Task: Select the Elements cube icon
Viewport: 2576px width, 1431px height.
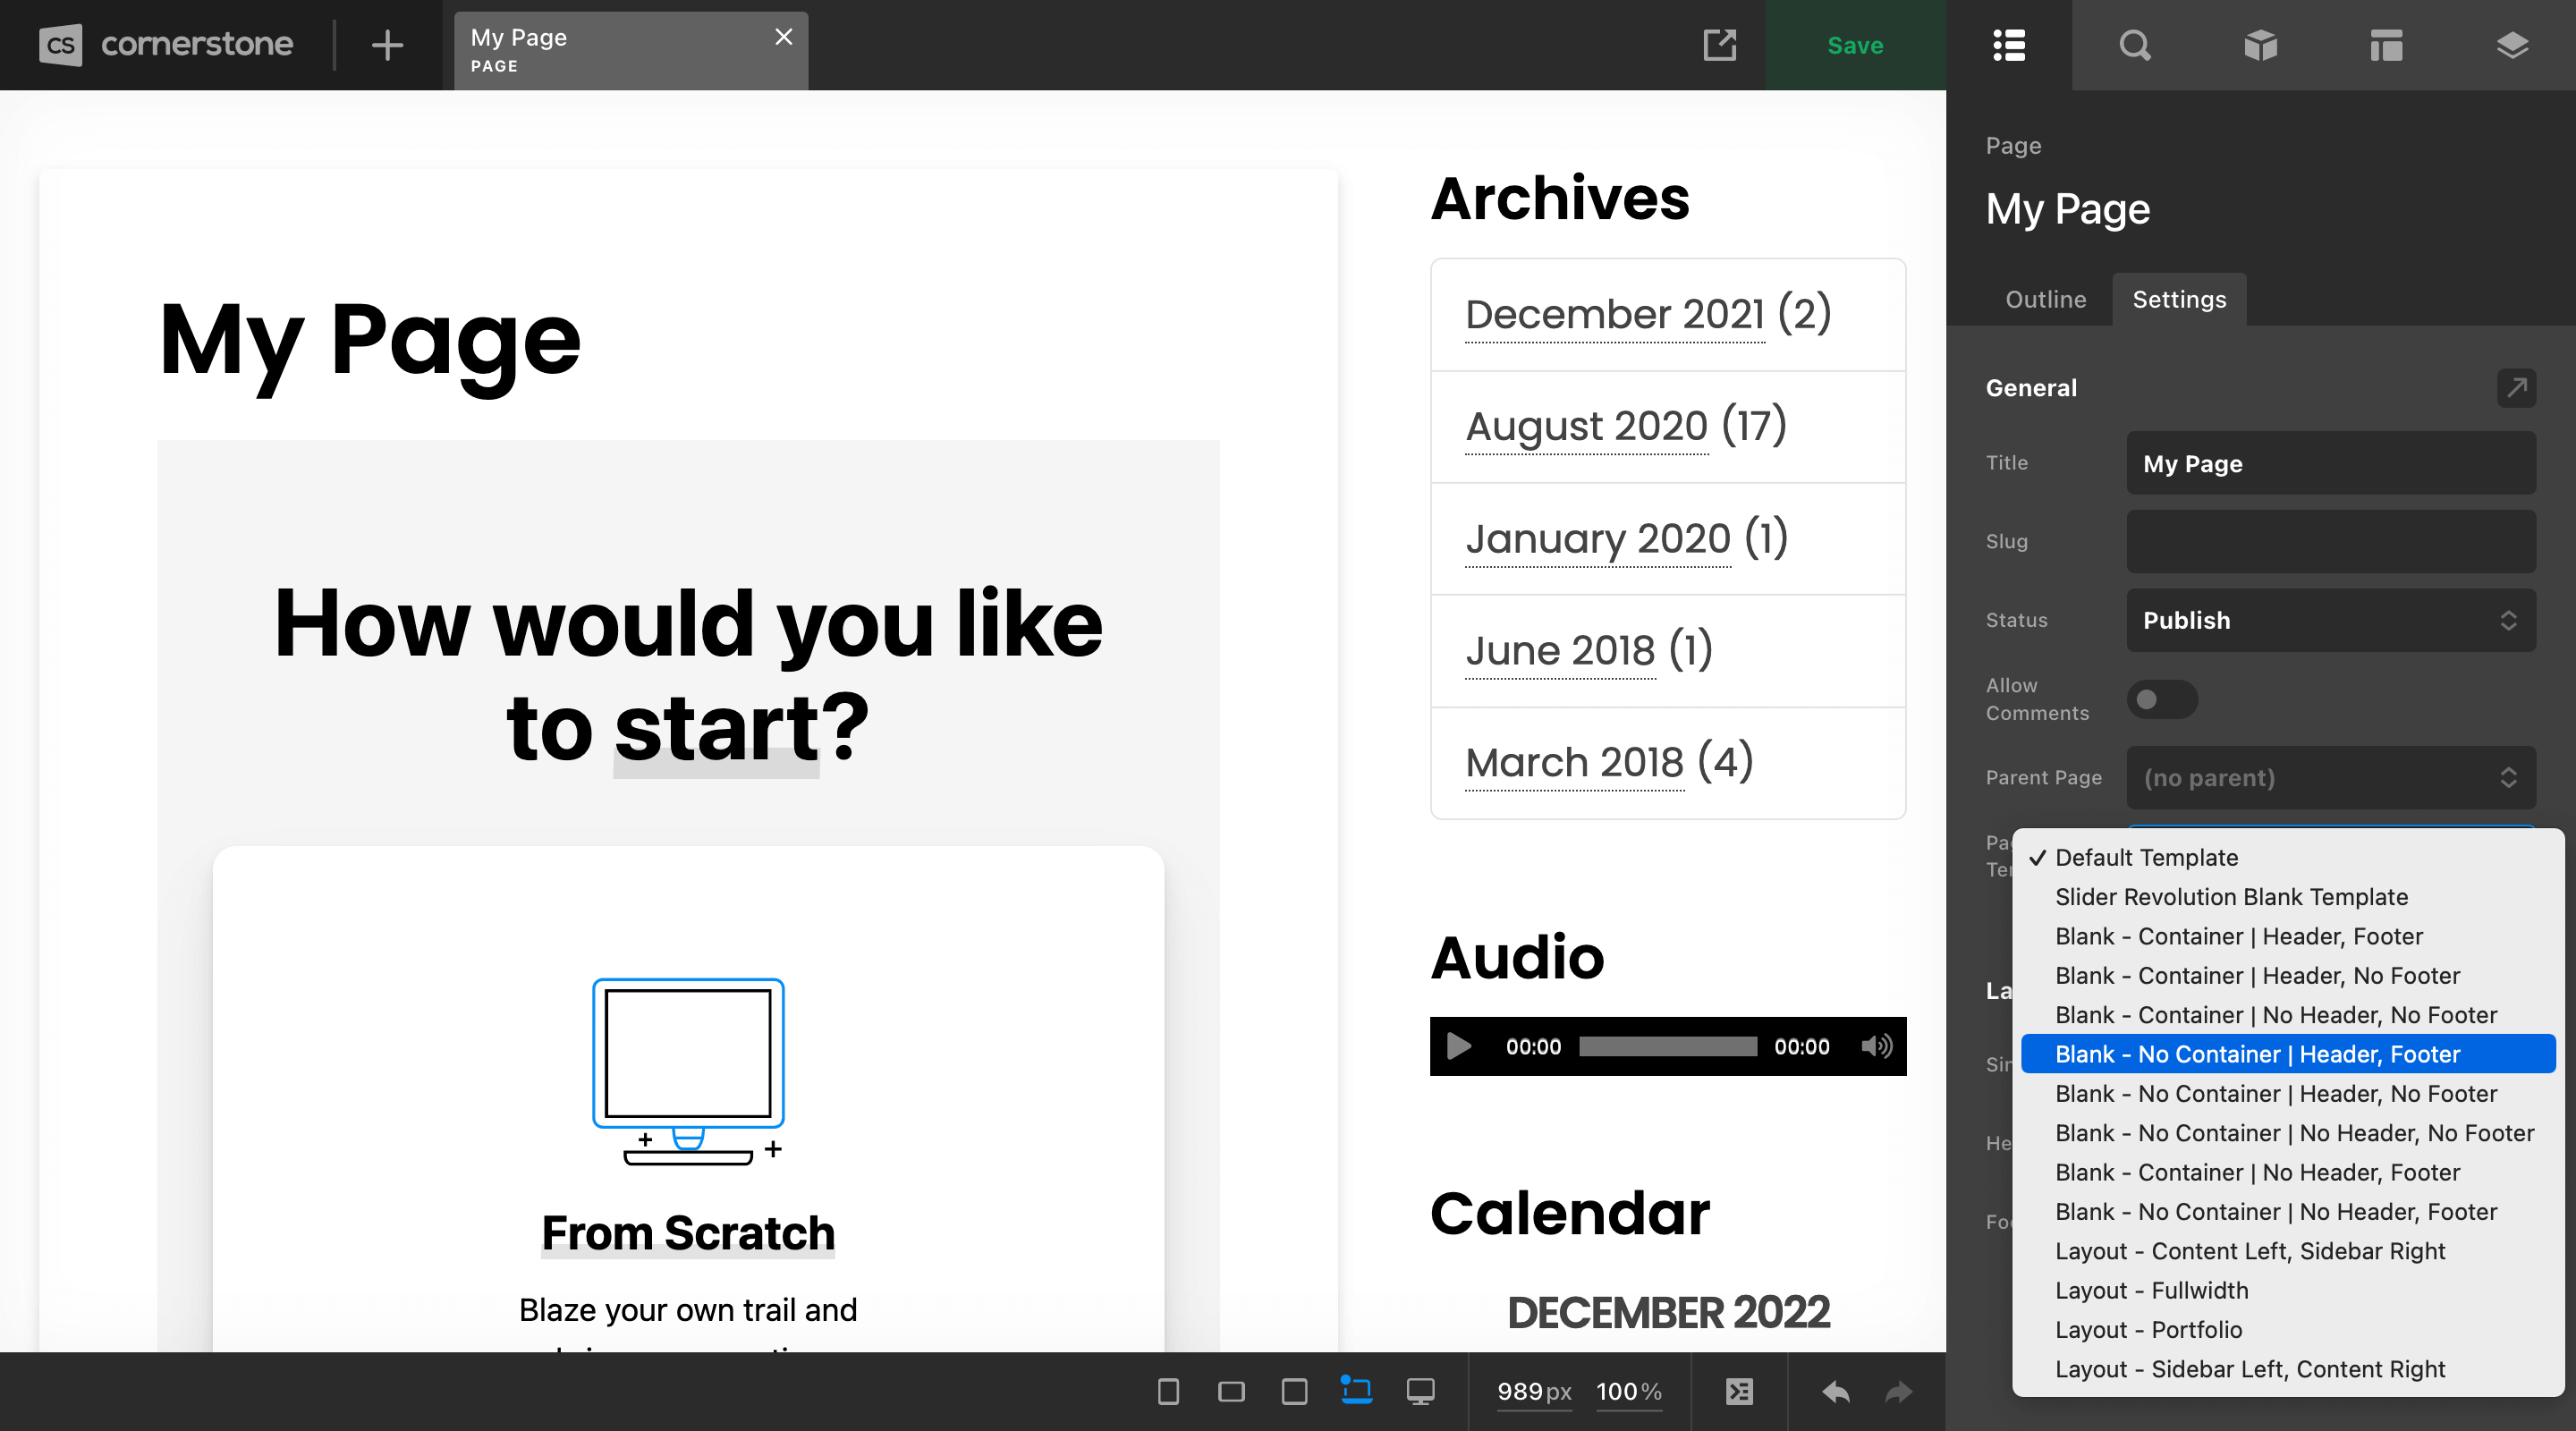Action: click(x=2261, y=45)
